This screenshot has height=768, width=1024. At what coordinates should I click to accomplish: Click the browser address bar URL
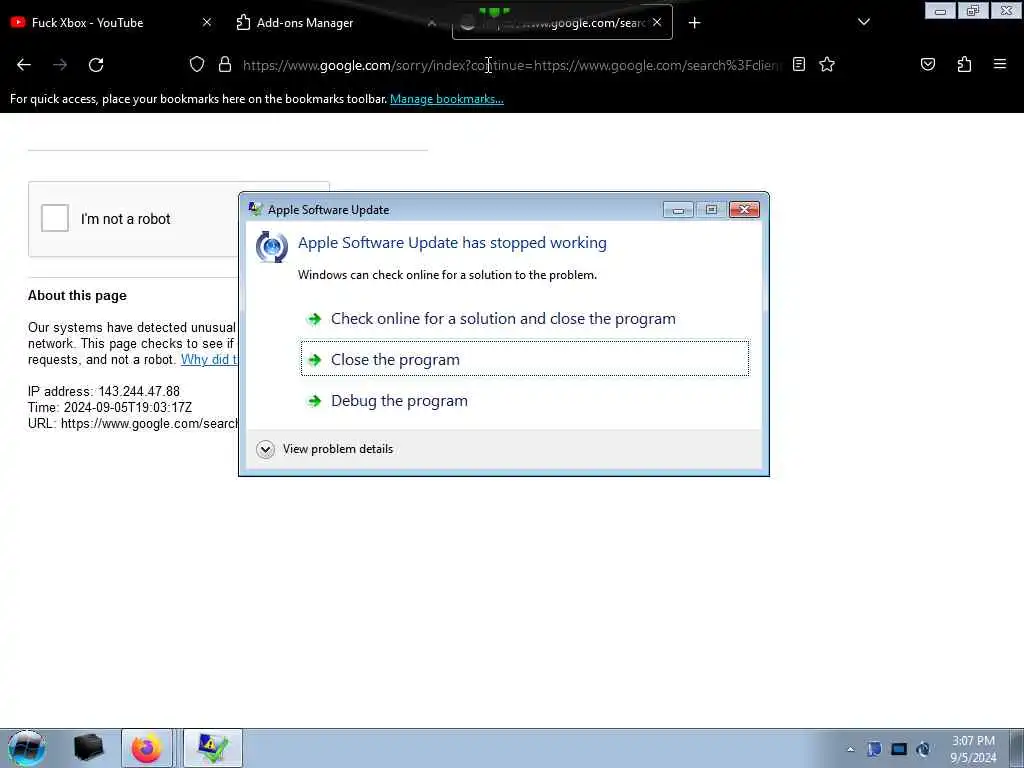[x=511, y=65]
